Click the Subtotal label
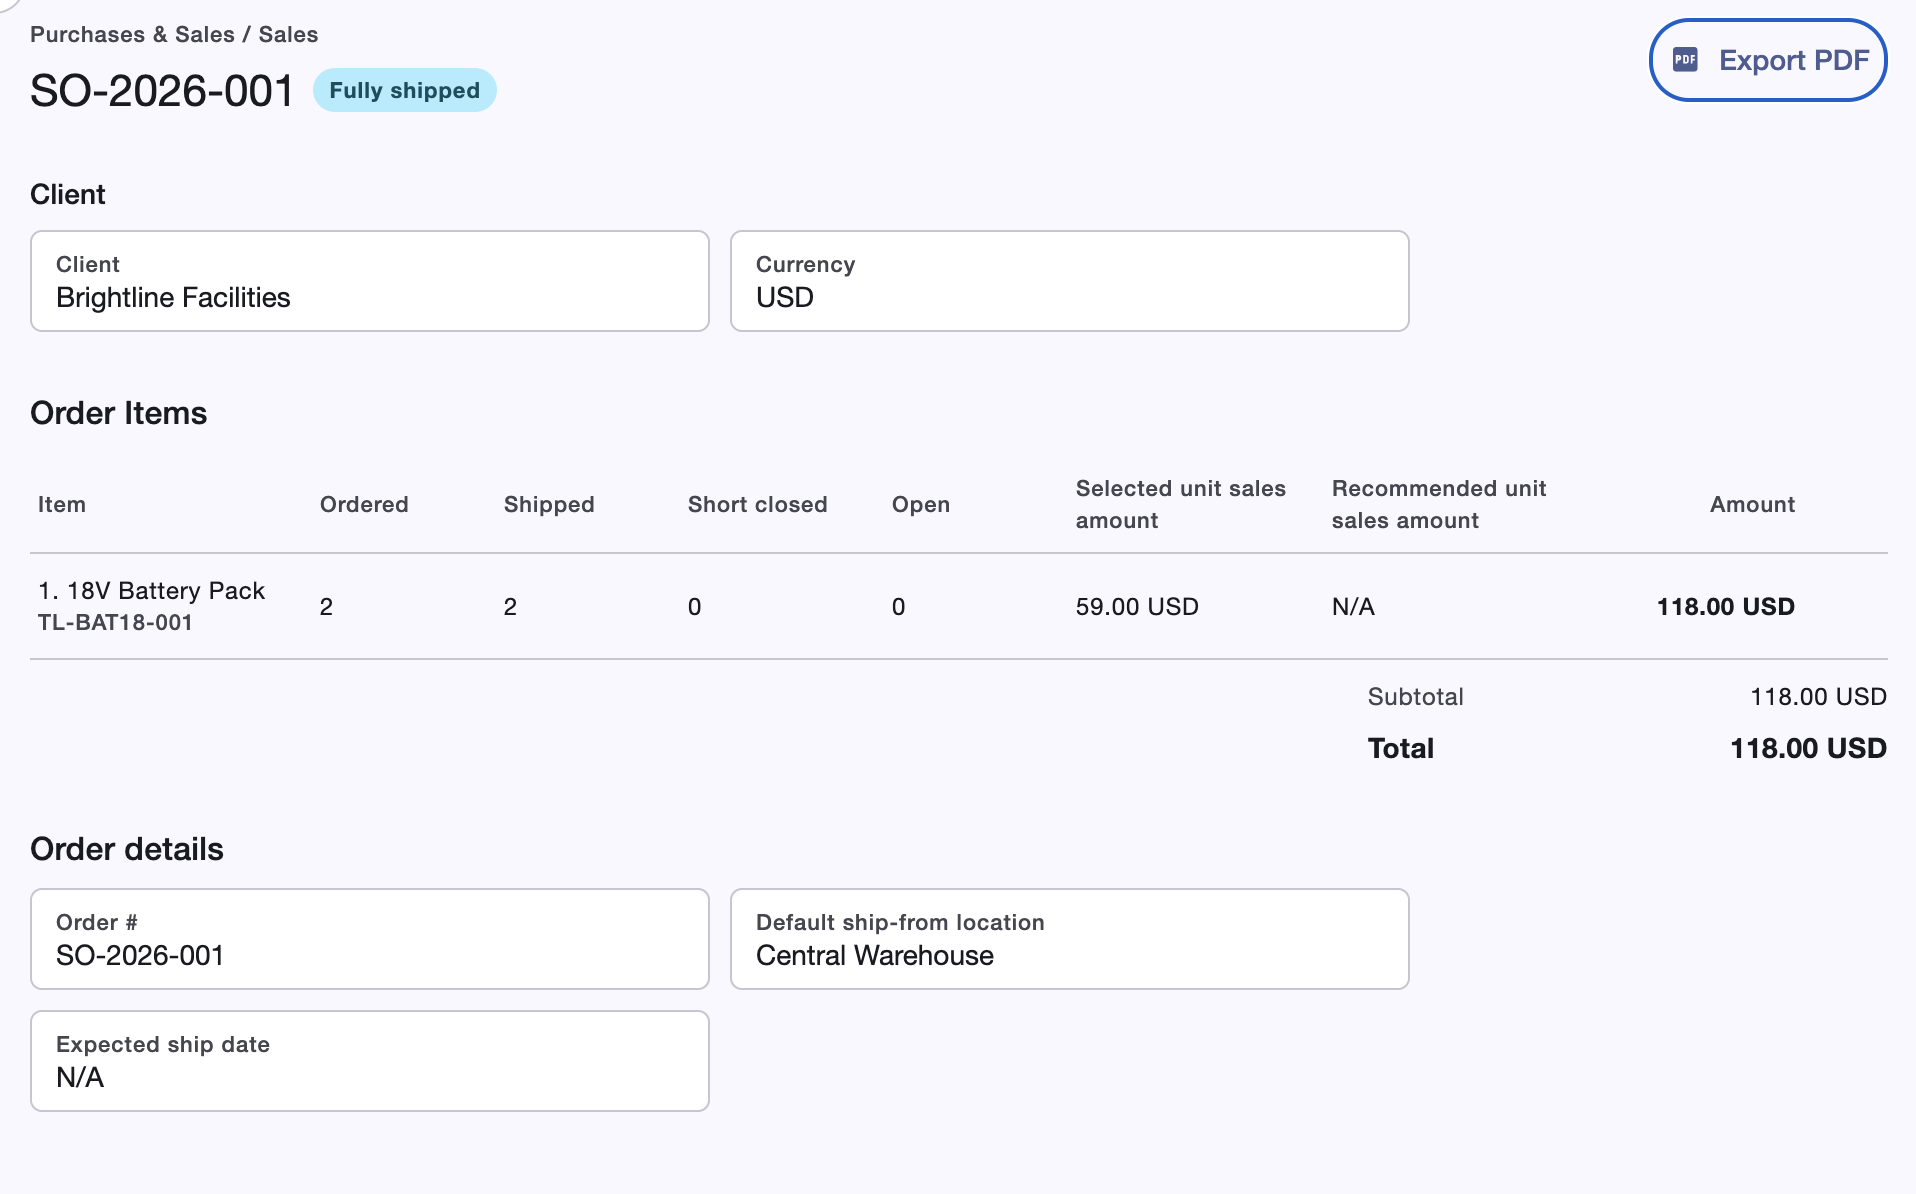Screen dimensions: 1916x1194 1415,697
